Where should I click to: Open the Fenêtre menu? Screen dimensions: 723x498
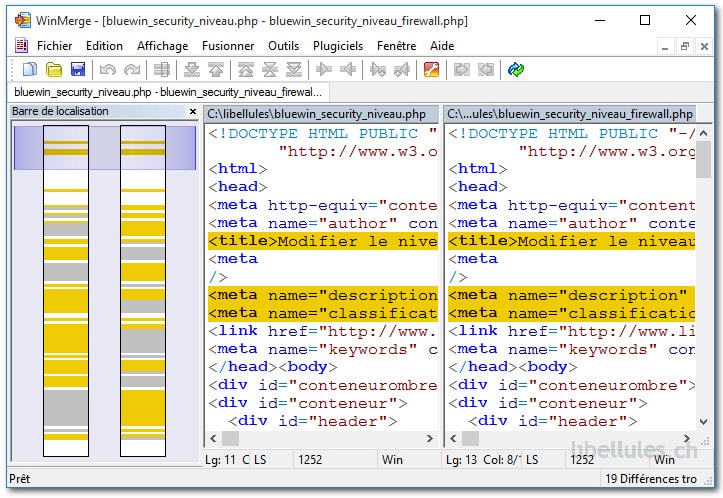click(397, 46)
